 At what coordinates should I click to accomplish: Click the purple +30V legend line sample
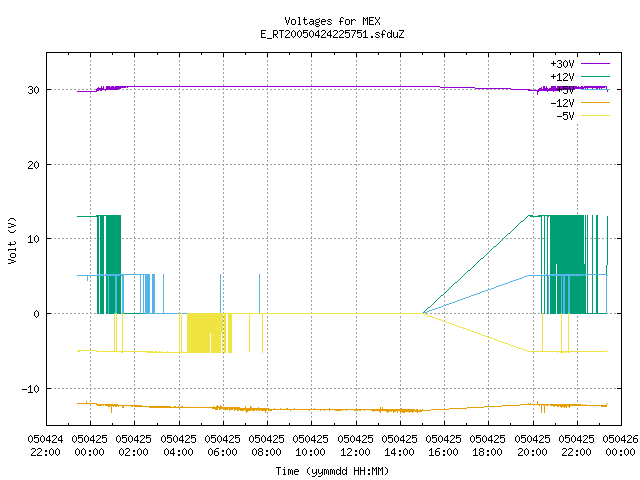click(x=595, y=64)
